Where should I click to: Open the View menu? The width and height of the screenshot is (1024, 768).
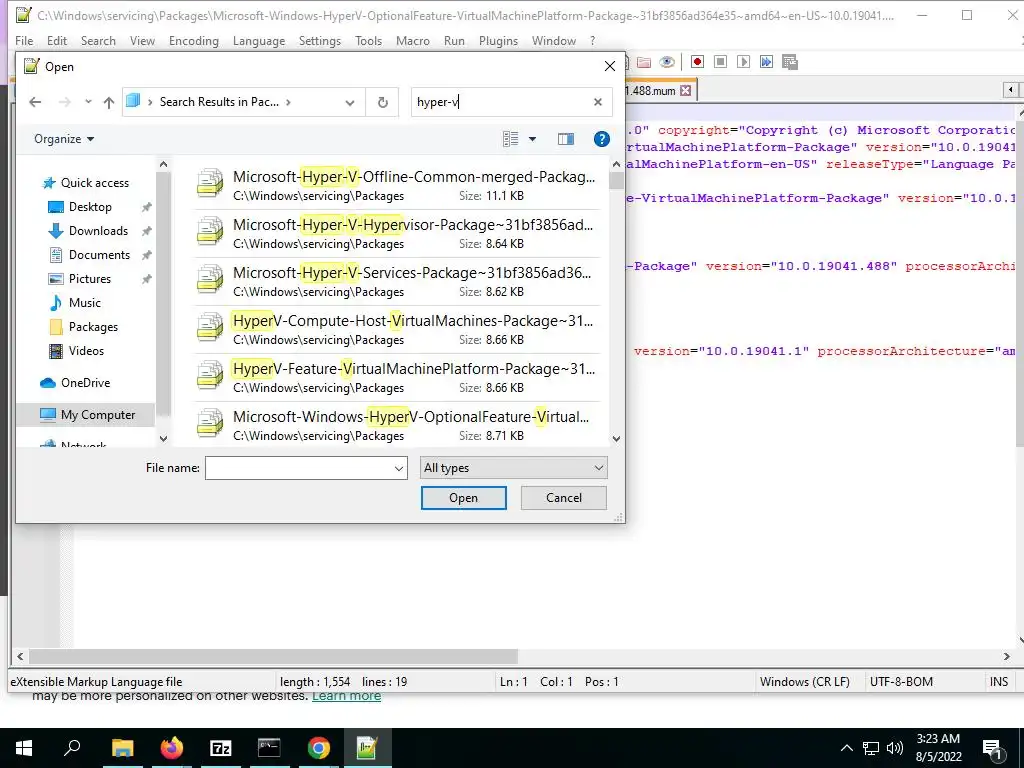pyautogui.click(x=142, y=40)
